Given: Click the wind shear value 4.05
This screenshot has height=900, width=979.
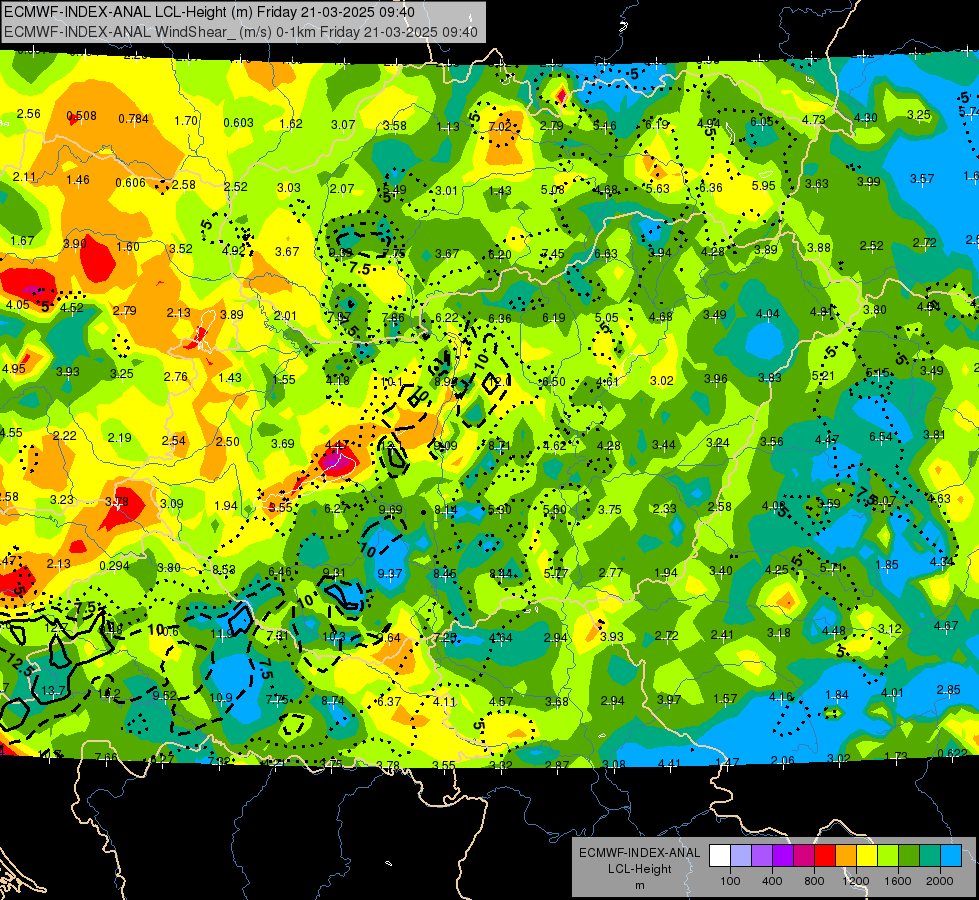Looking at the screenshot, I should click(x=17, y=305).
